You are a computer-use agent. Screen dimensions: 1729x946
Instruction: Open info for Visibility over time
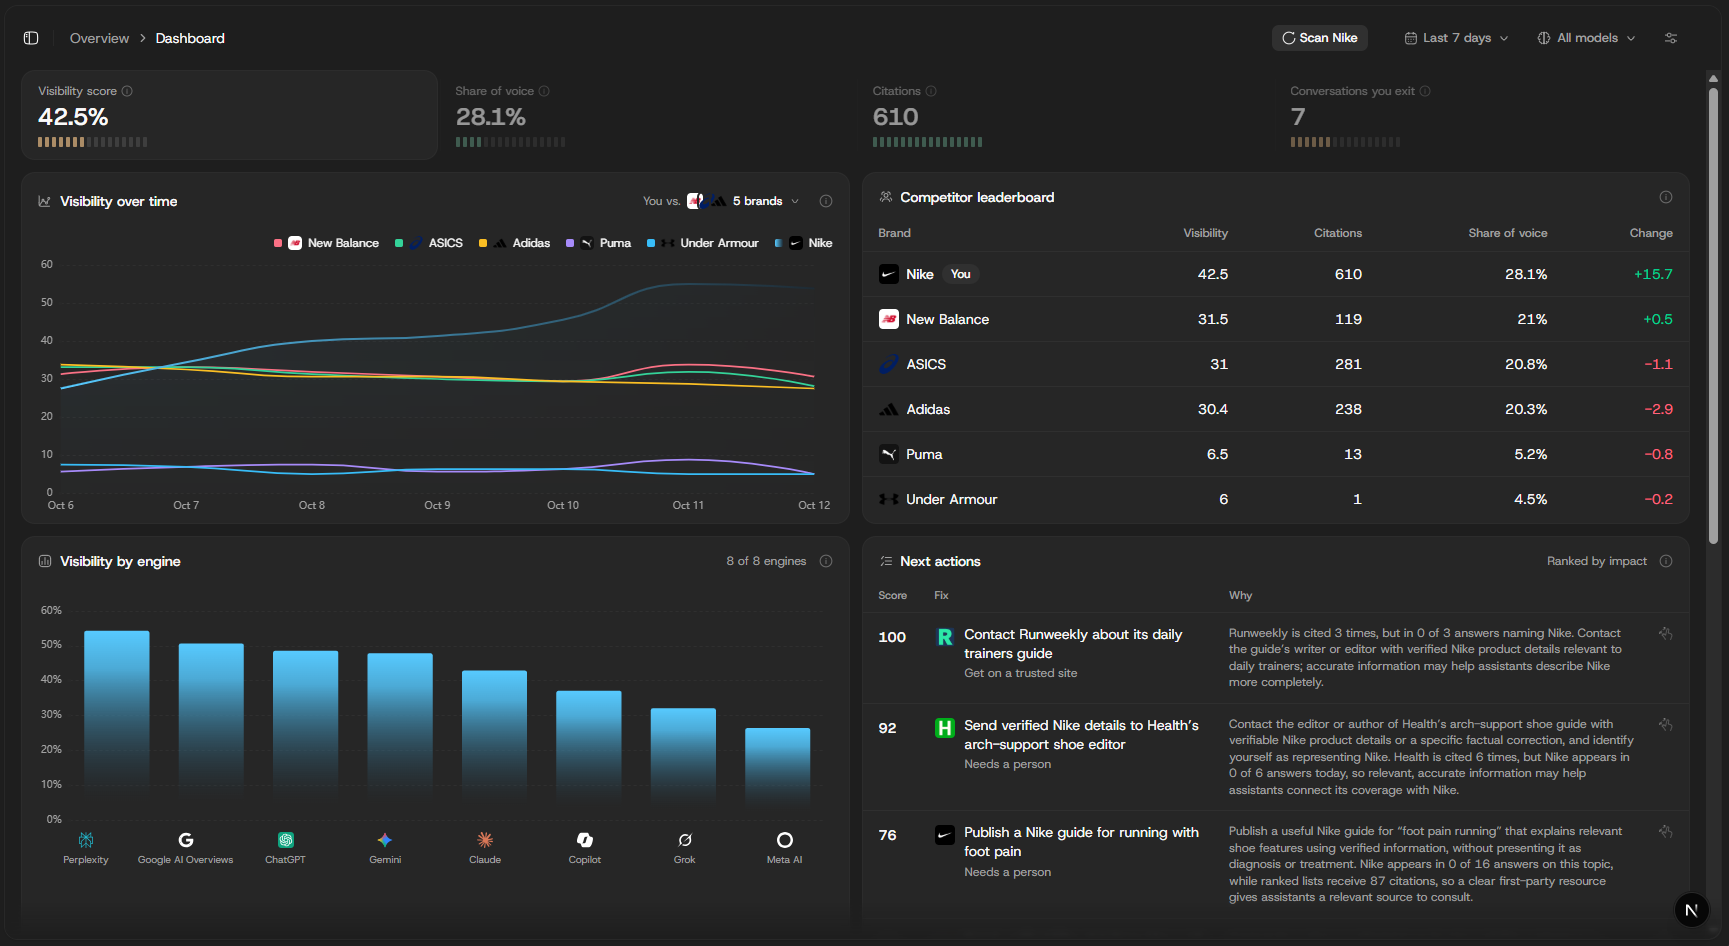coord(826,201)
